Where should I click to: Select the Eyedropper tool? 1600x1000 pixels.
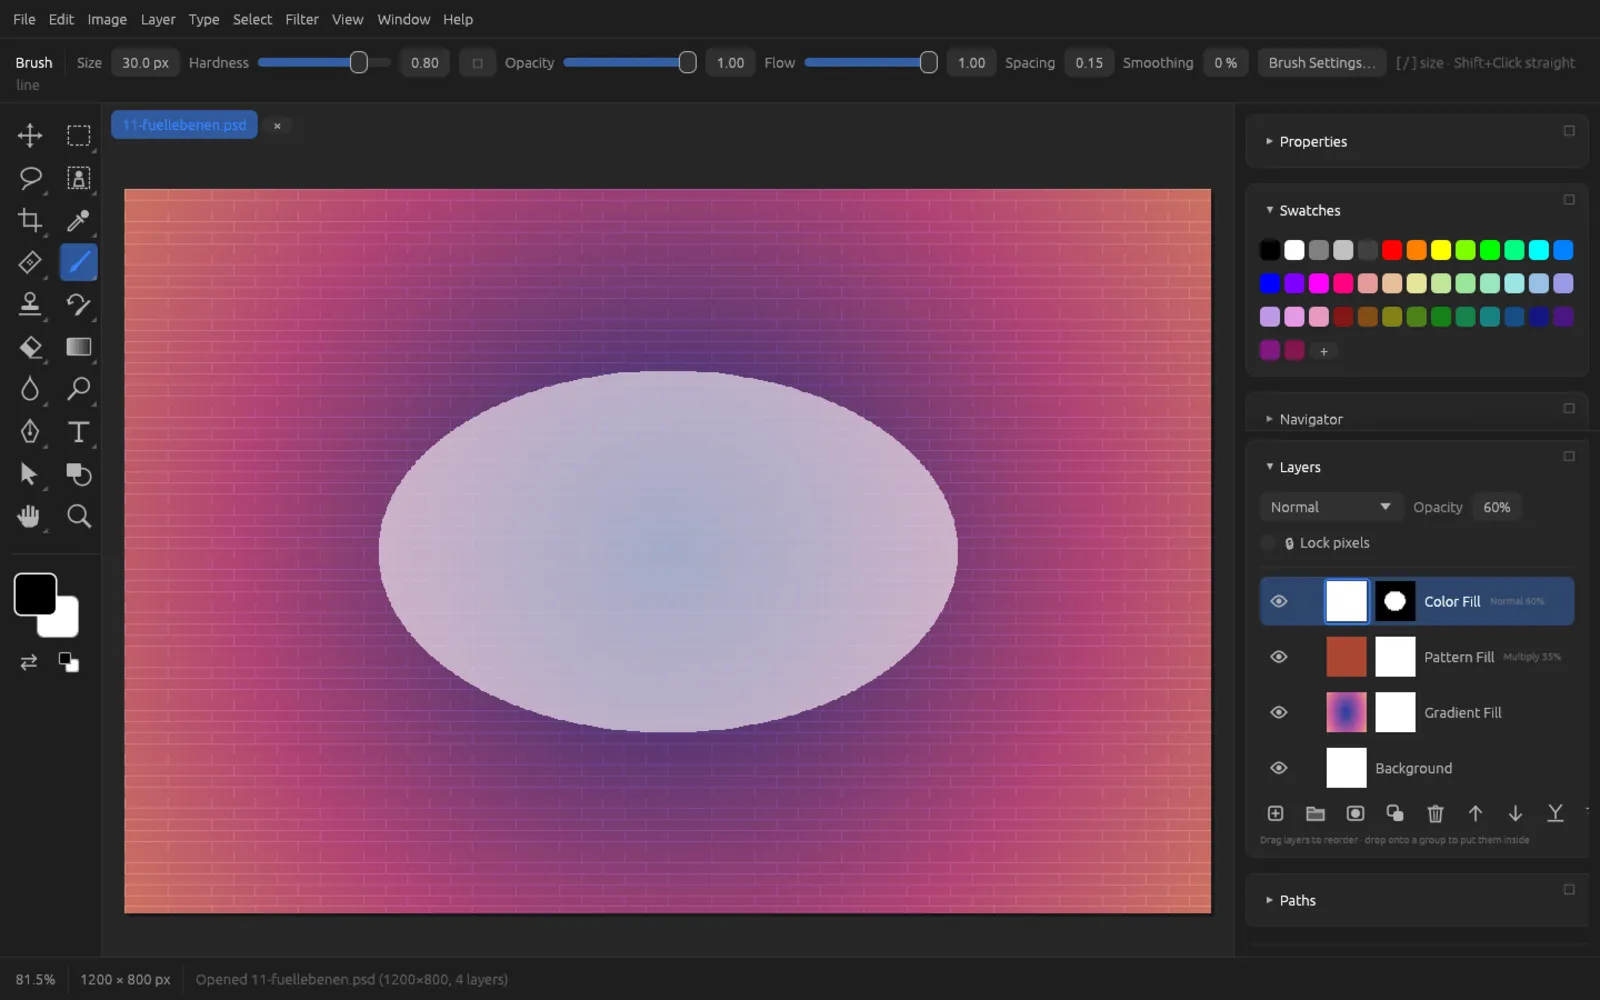point(78,220)
